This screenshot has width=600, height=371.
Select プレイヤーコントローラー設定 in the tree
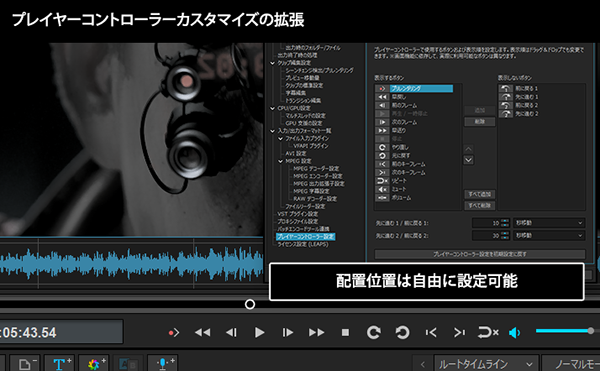point(305,237)
